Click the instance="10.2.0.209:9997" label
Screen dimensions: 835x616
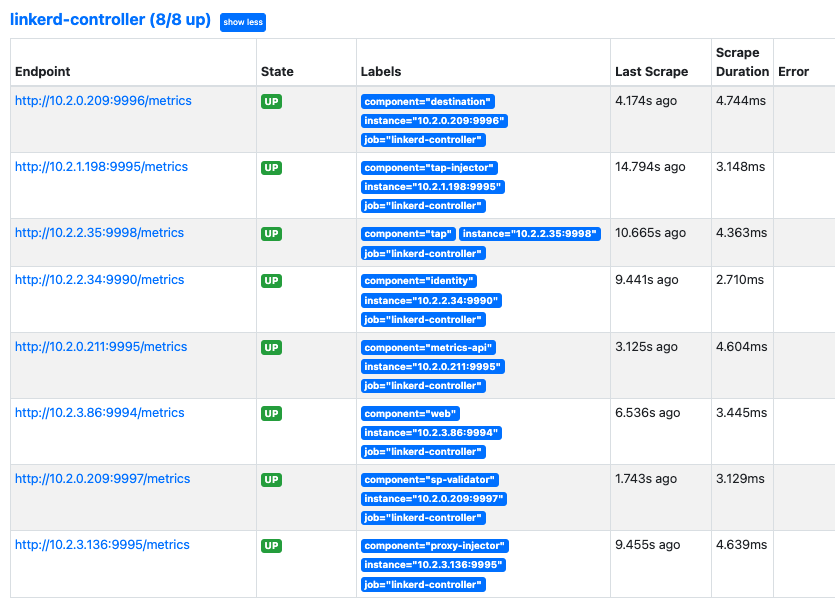433,499
